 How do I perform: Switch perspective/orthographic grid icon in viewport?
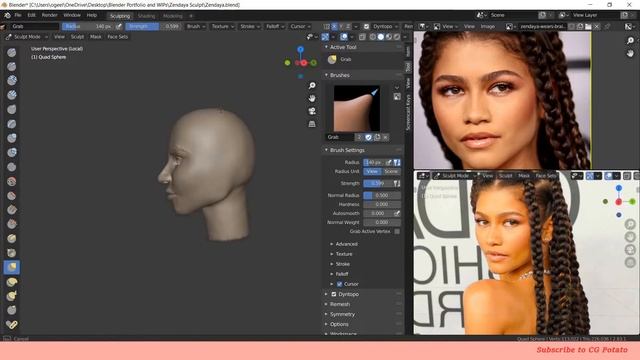(x=312, y=124)
